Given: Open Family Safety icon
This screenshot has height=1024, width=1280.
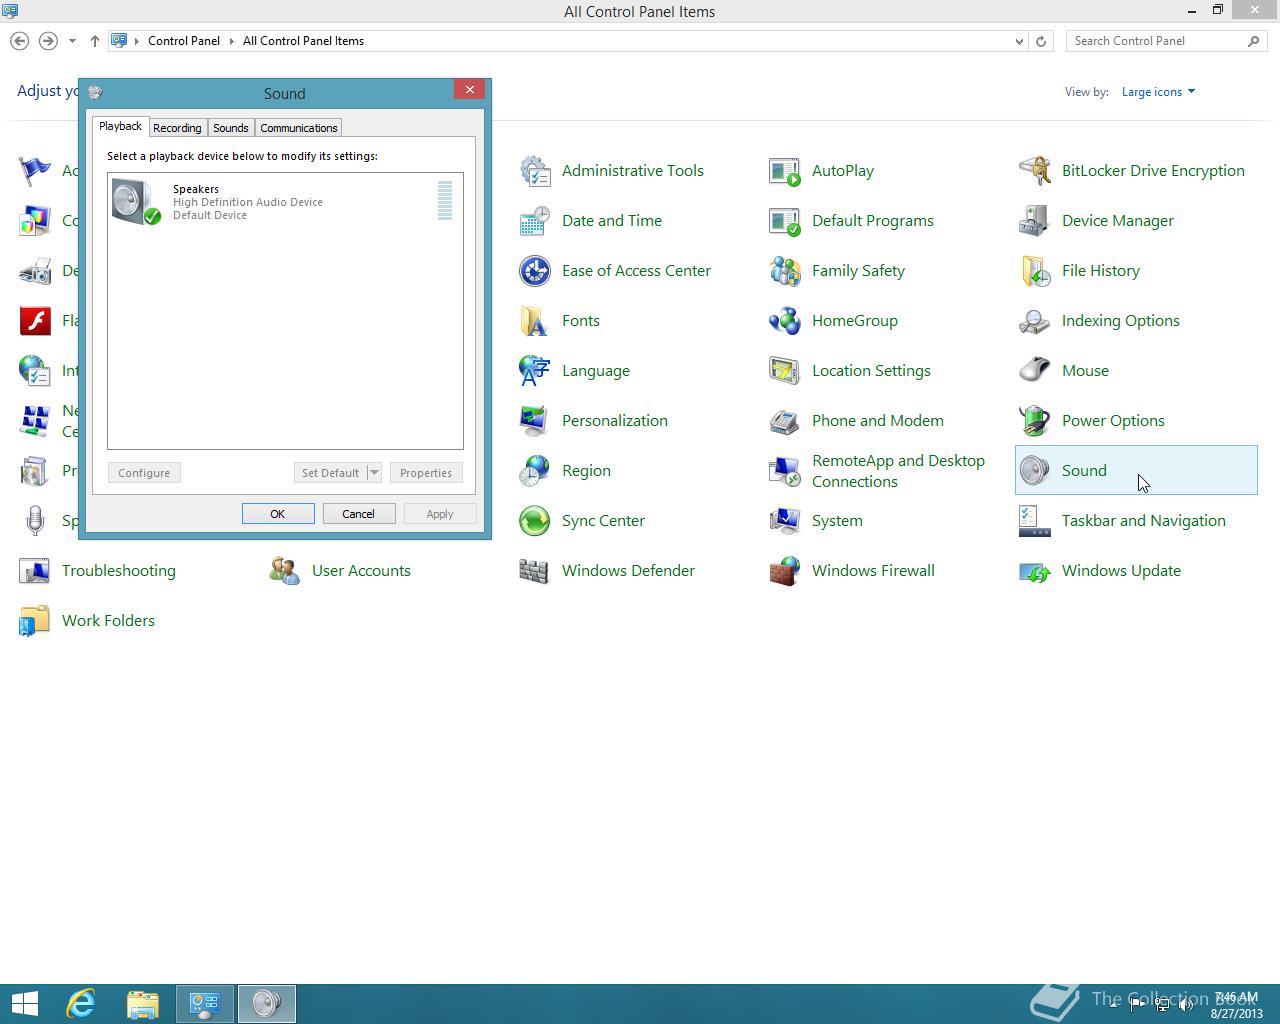Looking at the screenshot, I should [x=785, y=271].
